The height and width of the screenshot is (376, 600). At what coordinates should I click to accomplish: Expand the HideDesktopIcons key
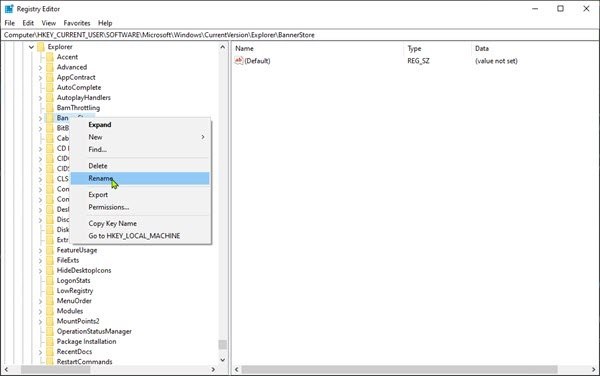tap(41, 271)
